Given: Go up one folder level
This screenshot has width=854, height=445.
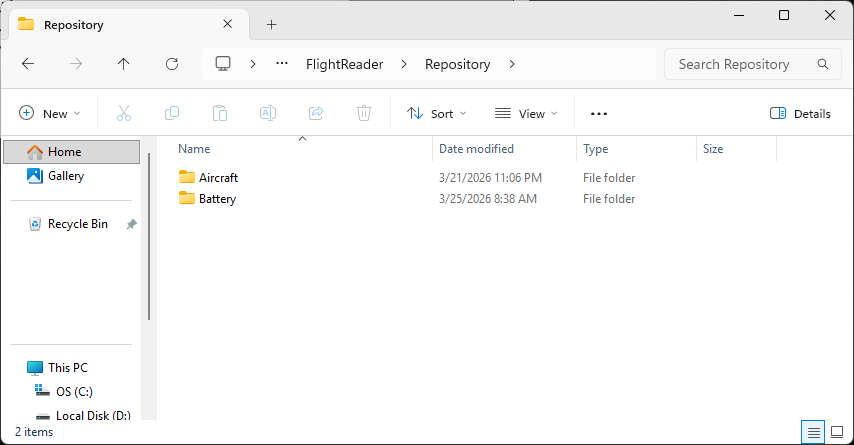Looking at the screenshot, I should 124,64.
